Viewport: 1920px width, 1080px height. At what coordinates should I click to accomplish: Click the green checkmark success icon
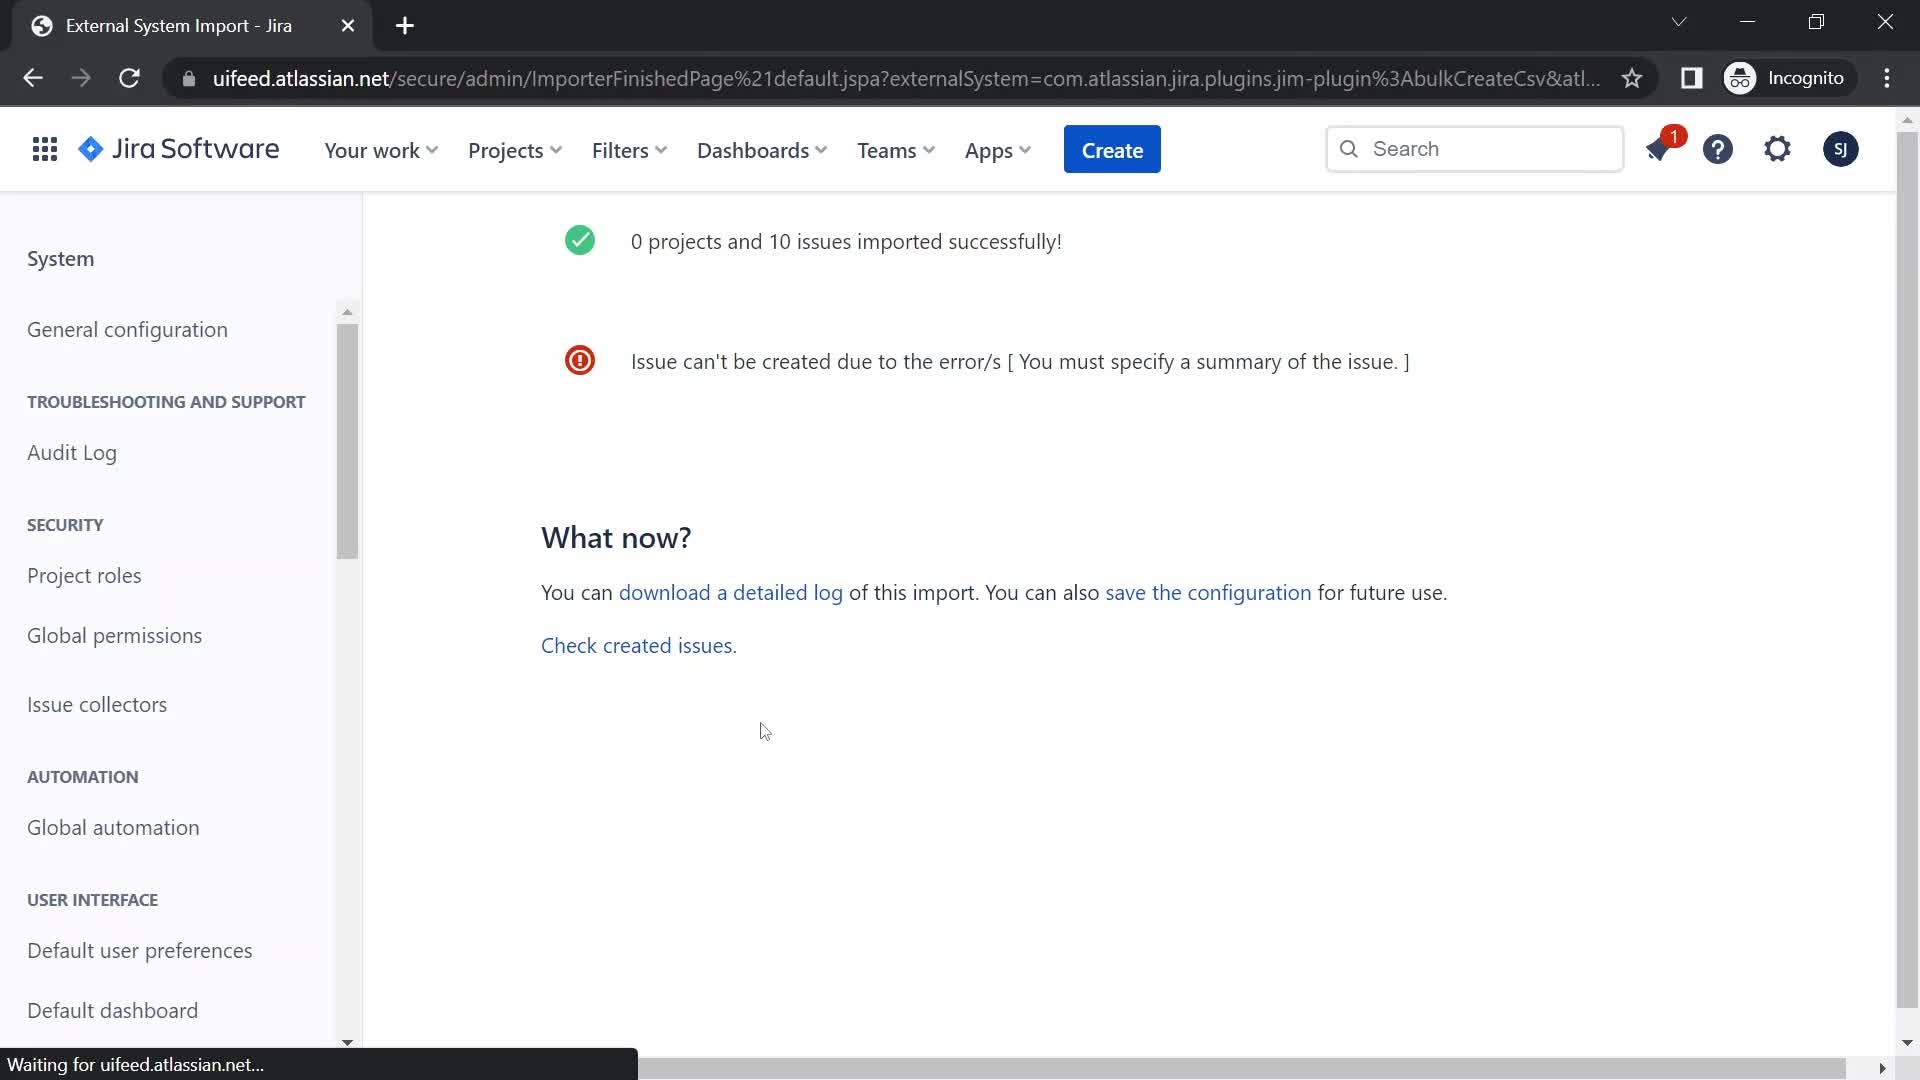click(x=580, y=241)
